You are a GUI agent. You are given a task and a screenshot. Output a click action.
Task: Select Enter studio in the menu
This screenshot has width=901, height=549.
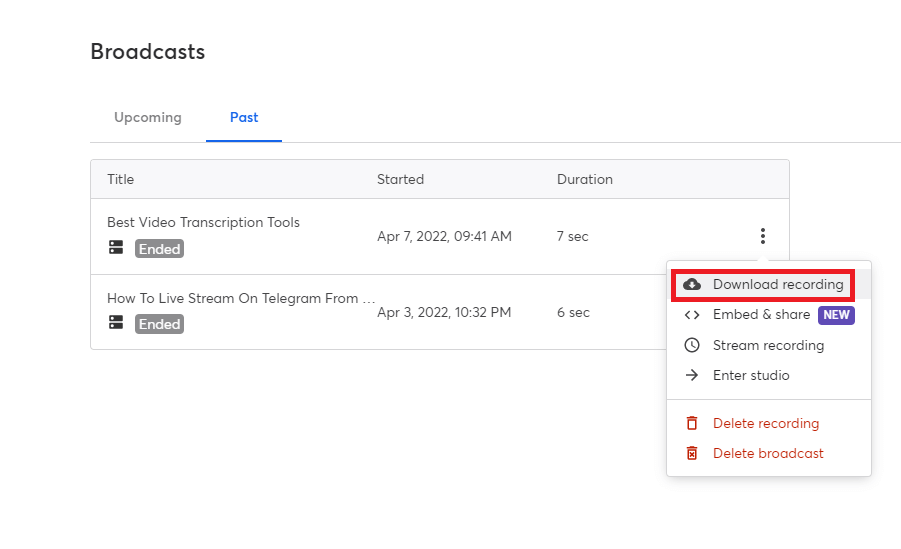(751, 376)
